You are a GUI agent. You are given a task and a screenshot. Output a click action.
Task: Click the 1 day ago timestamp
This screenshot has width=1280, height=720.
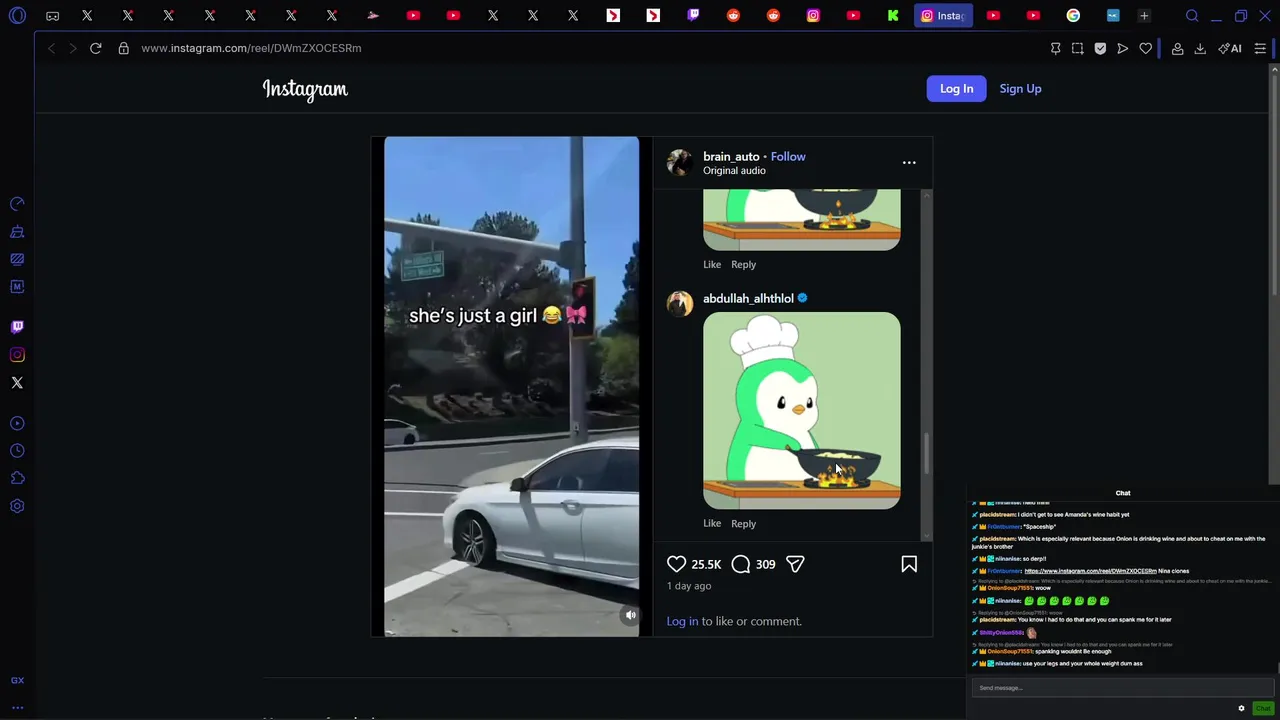pyautogui.click(x=689, y=586)
